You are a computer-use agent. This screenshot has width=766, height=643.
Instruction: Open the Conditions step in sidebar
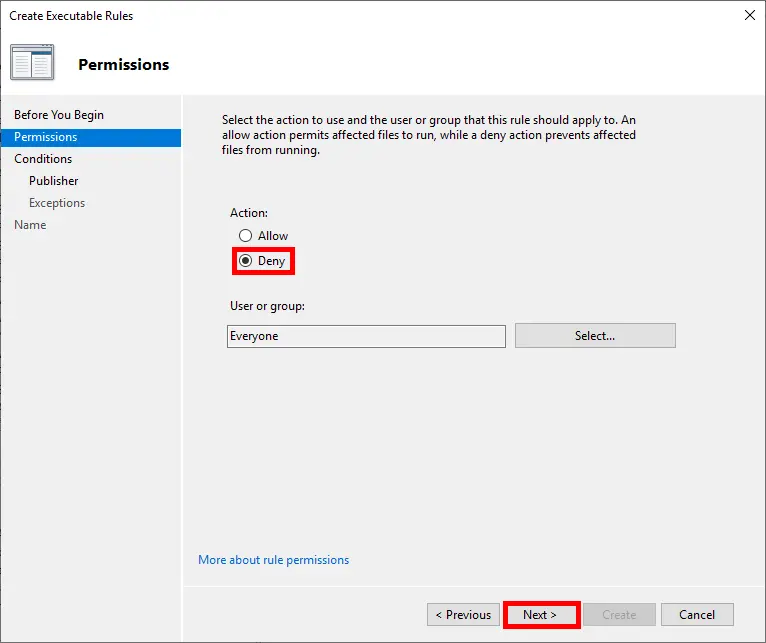[43, 159]
